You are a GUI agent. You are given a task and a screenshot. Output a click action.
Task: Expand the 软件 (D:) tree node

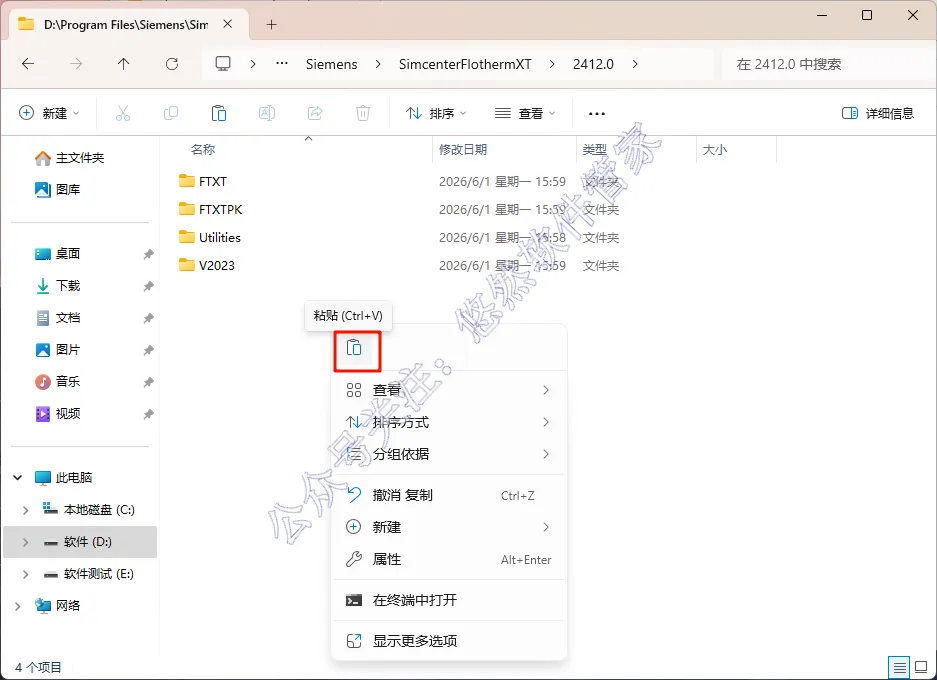(25, 542)
